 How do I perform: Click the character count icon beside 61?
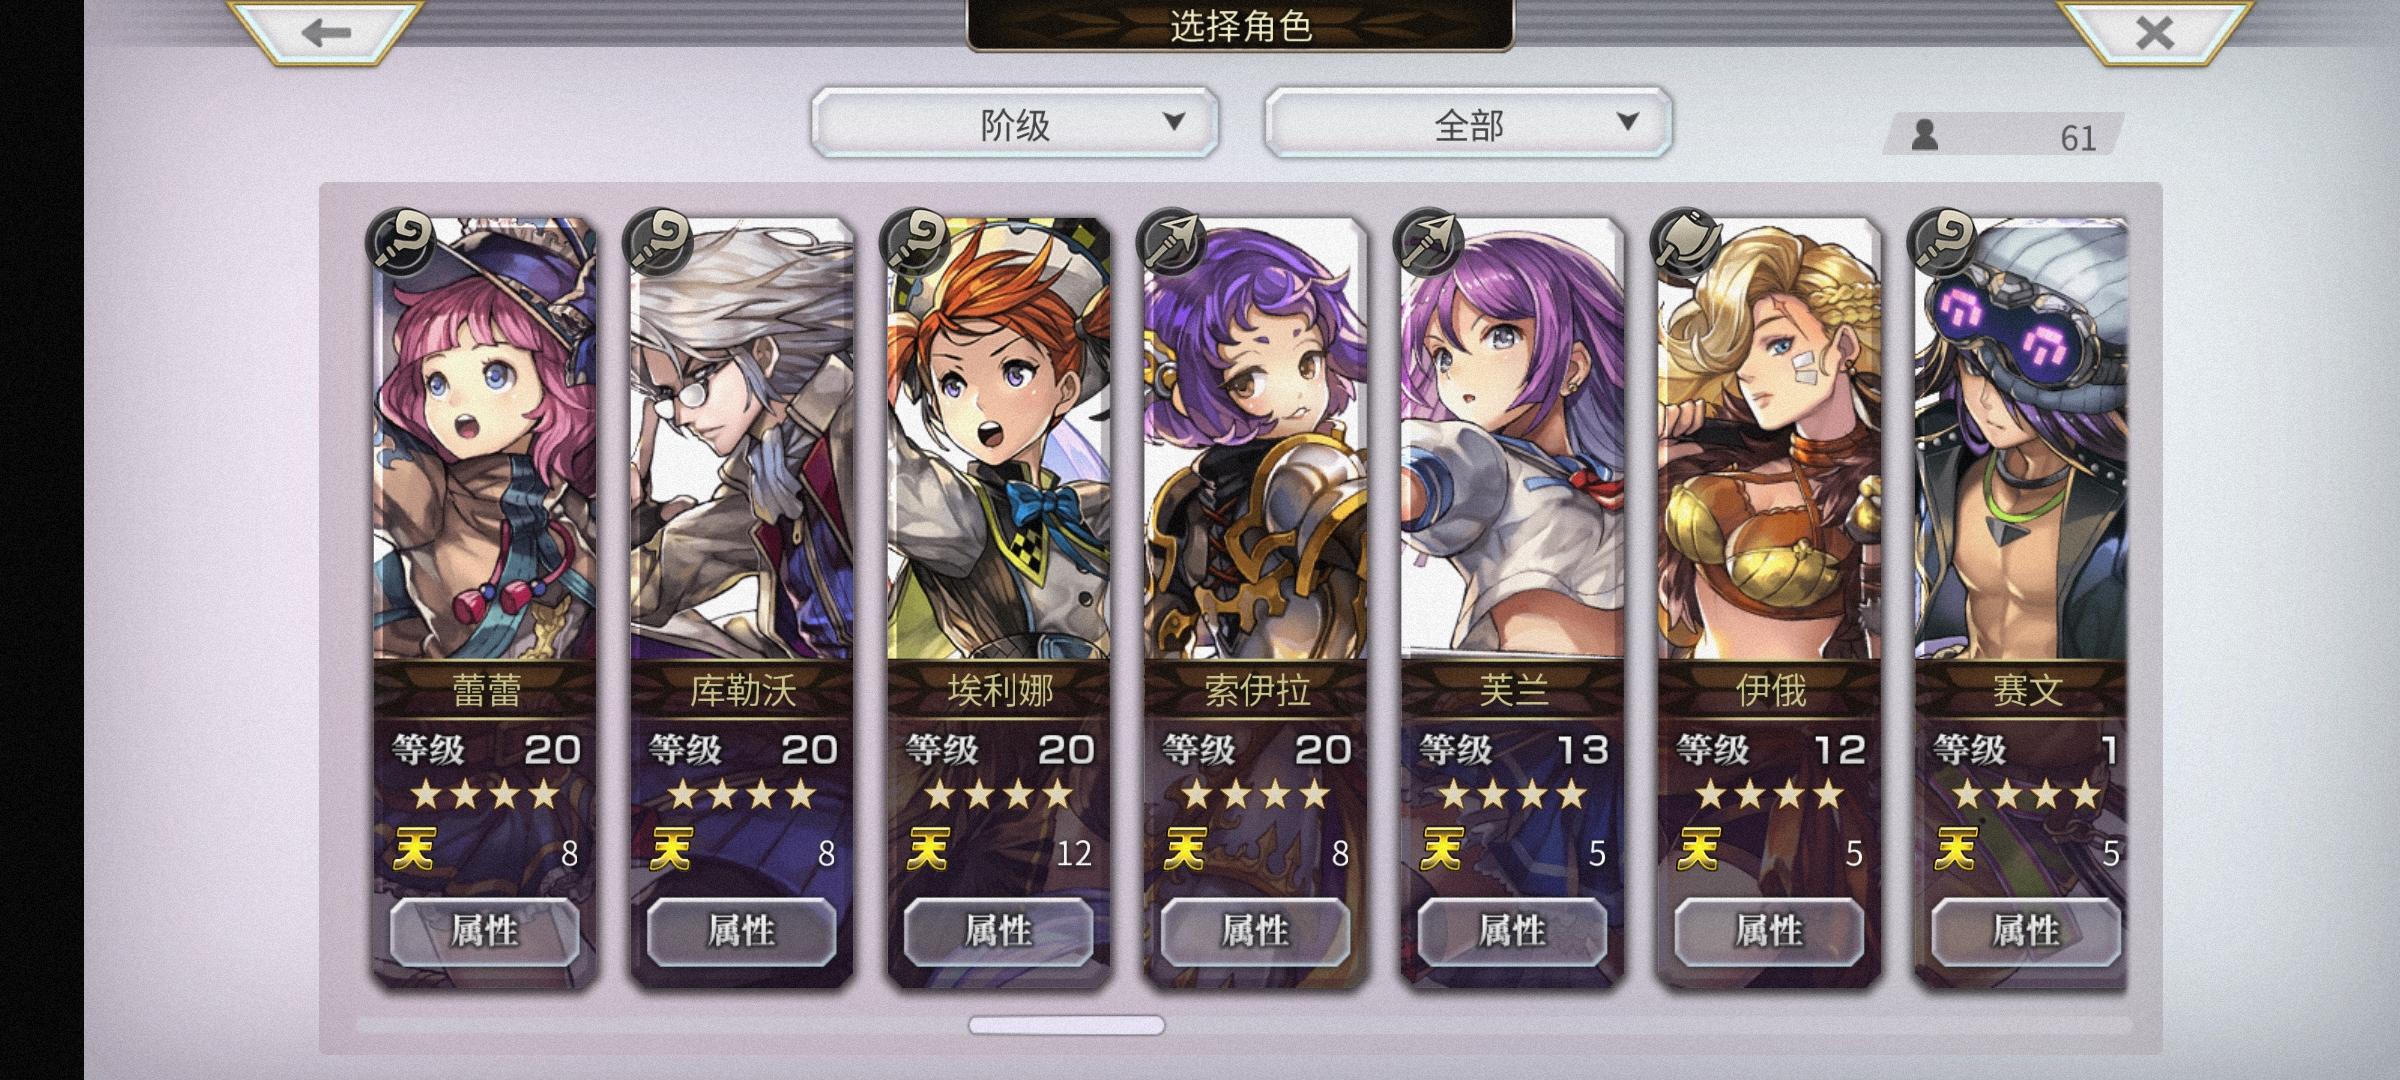coord(1924,135)
